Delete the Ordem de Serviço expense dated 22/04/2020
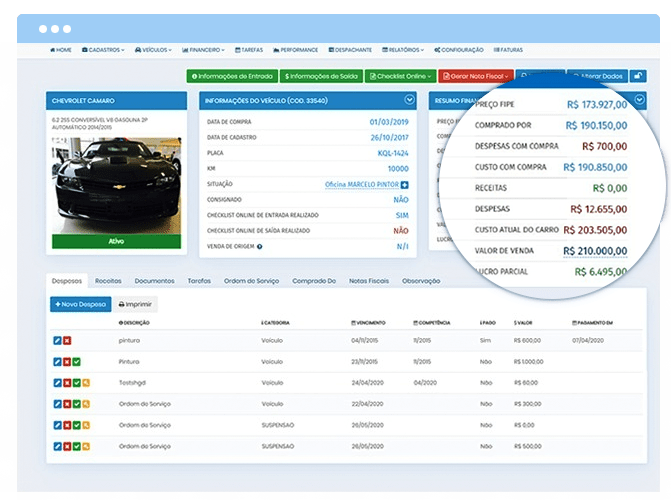The height and width of the screenshot is (500, 671). [67, 404]
